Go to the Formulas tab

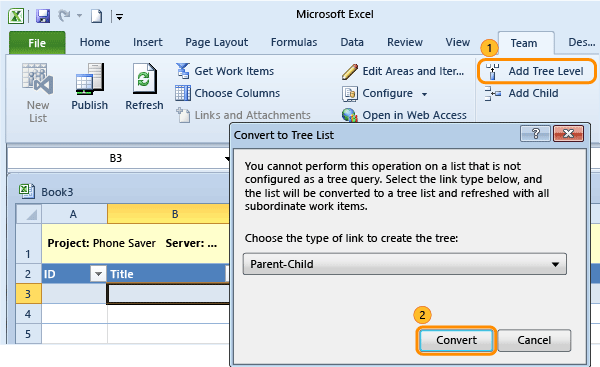294,42
